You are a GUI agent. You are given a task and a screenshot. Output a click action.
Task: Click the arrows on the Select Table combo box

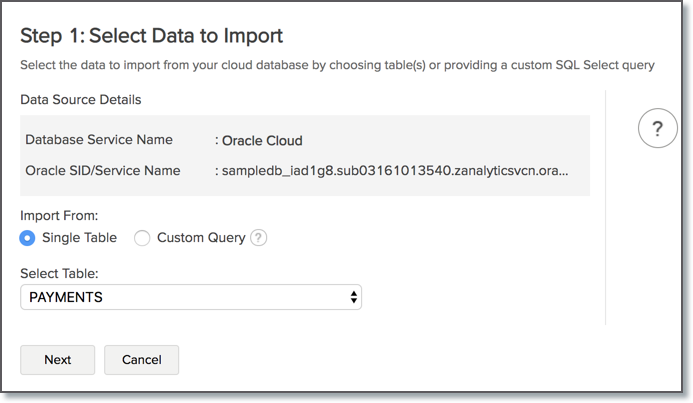[x=353, y=297]
